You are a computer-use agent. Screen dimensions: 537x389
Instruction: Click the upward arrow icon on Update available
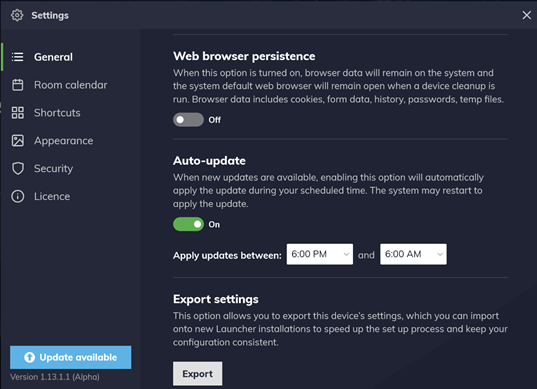click(29, 357)
